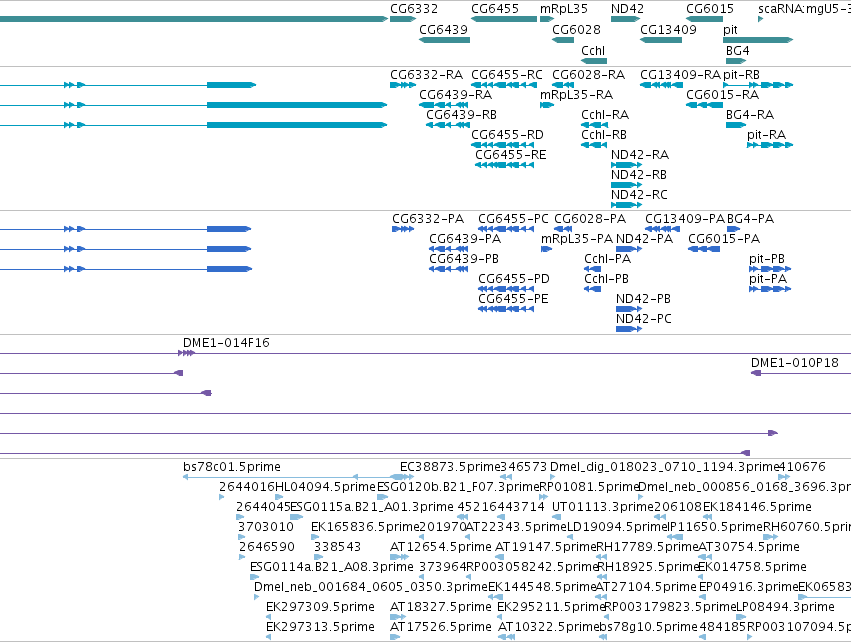Click protein pit-PA
Viewport: 851px width, 642px height.
tap(767, 279)
